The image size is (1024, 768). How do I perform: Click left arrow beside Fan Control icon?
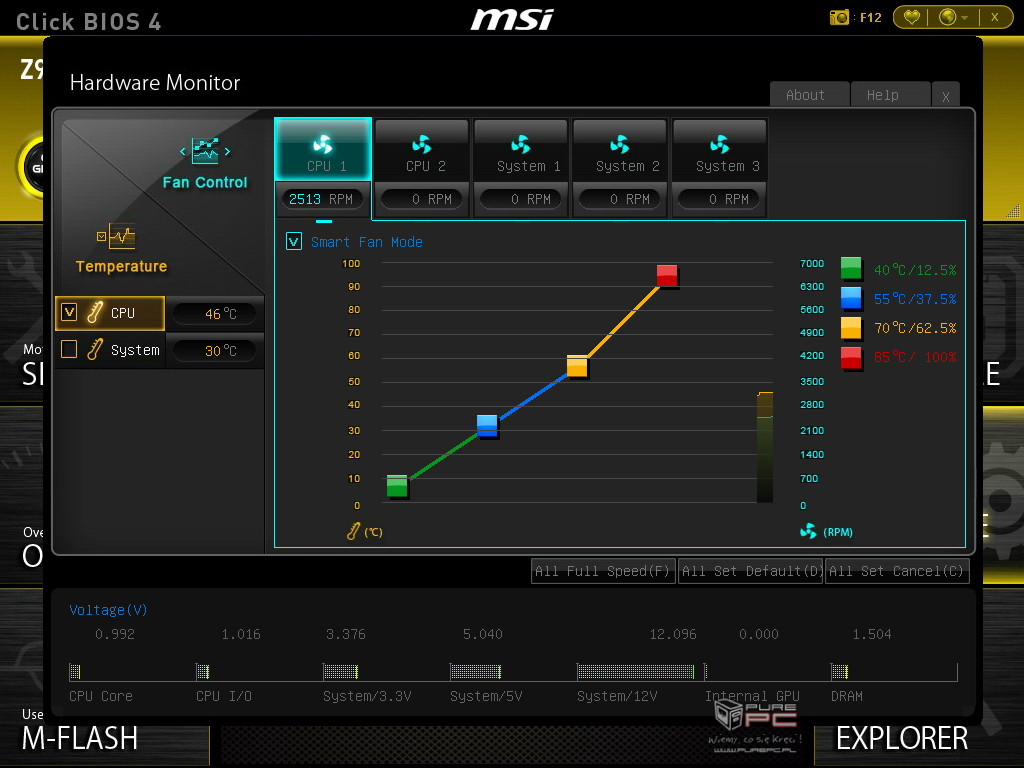[x=183, y=152]
